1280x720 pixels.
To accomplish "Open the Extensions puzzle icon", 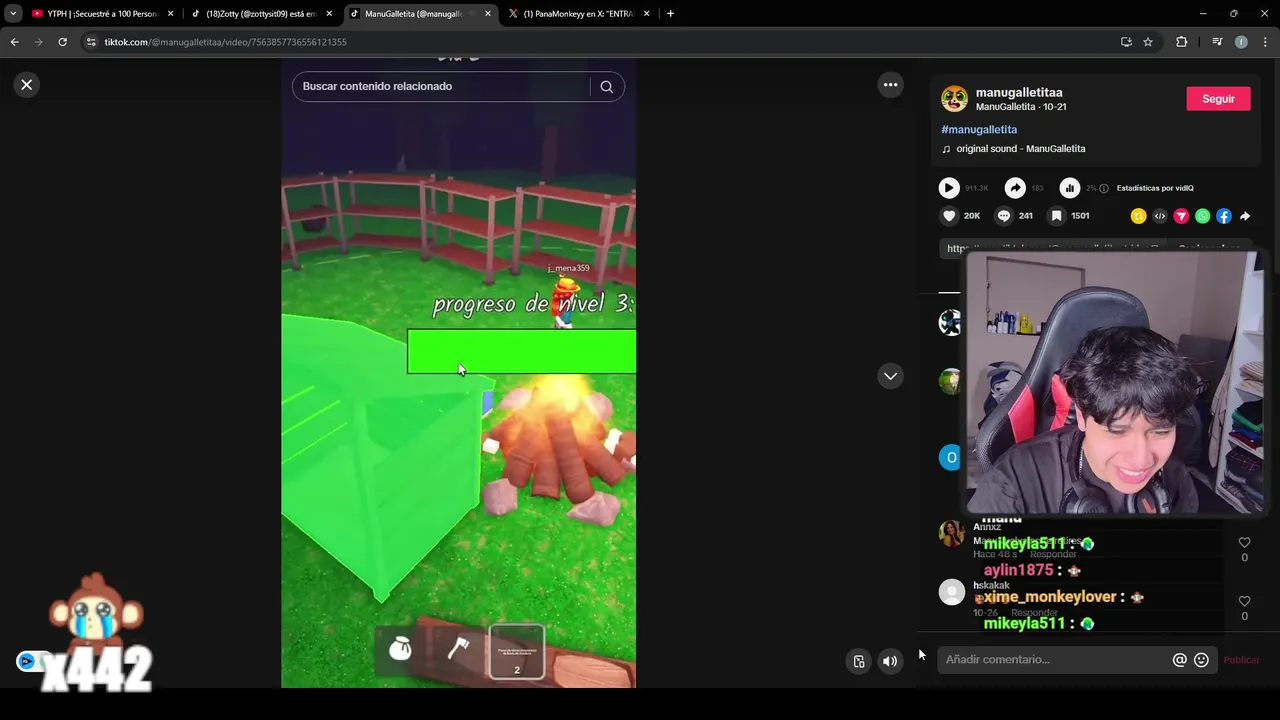I will (1182, 42).
